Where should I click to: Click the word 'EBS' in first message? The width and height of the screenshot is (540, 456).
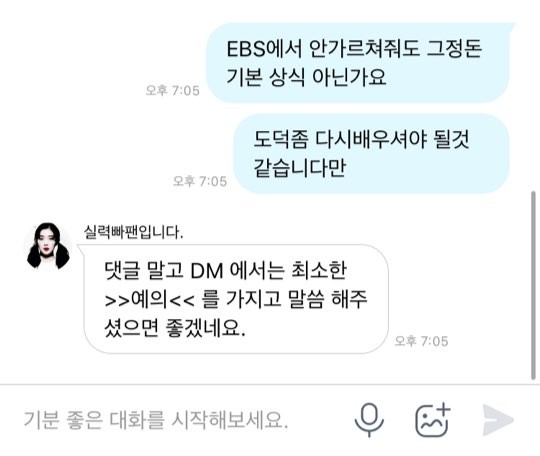pos(247,49)
